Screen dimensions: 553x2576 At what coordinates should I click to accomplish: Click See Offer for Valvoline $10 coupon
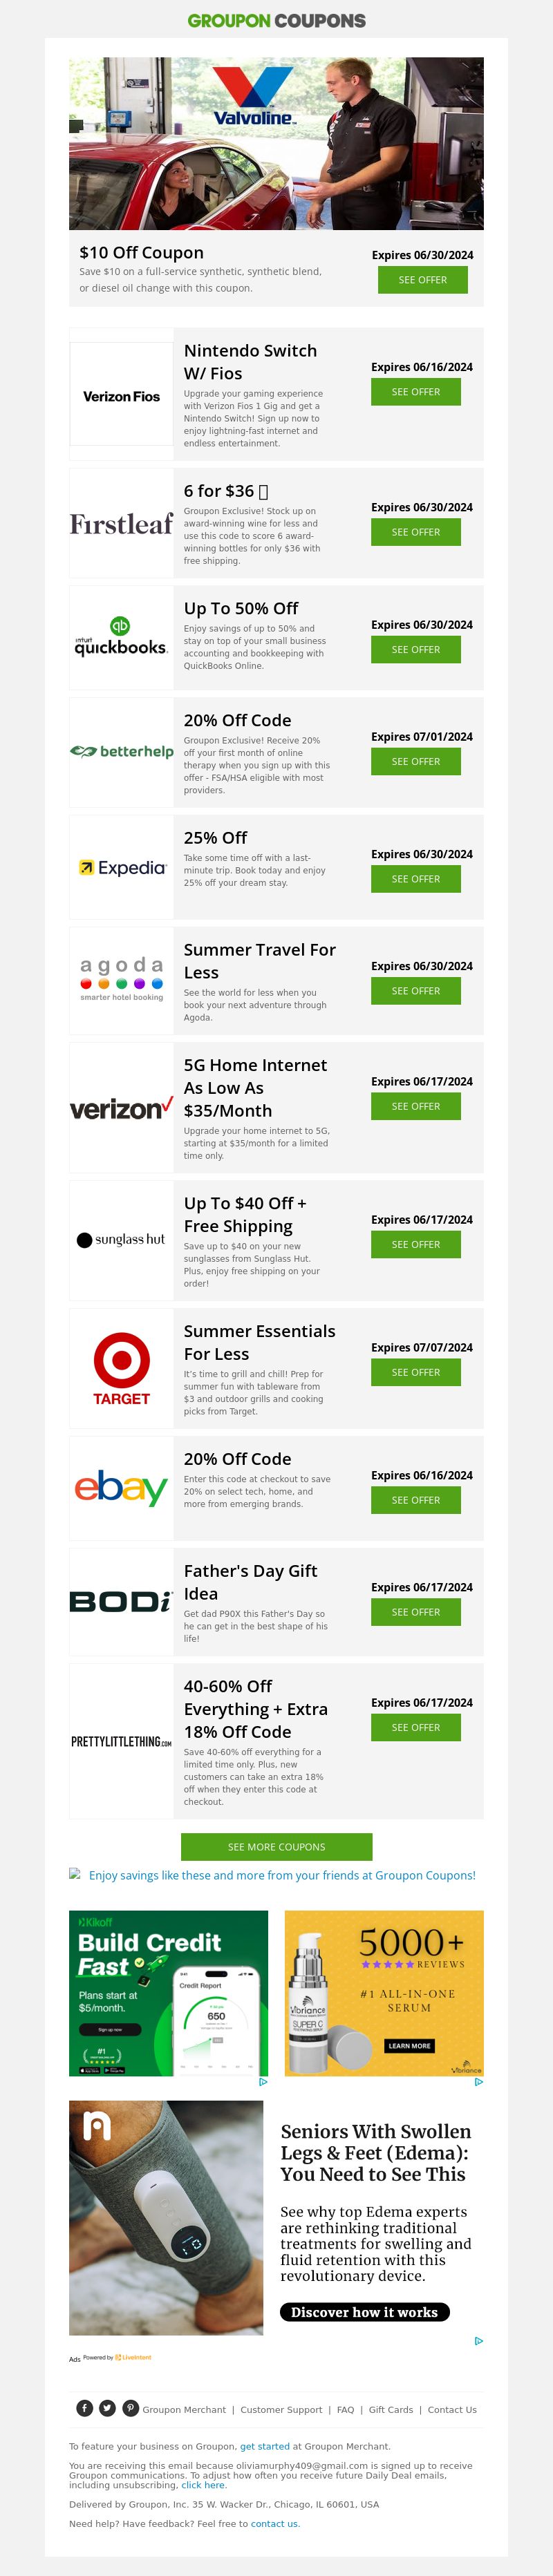[x=422, y=280]
